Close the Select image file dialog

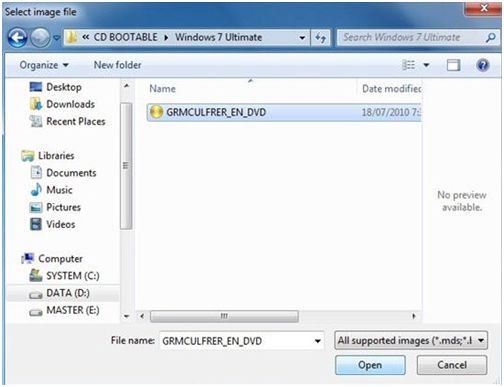click(x=483, y=8)
